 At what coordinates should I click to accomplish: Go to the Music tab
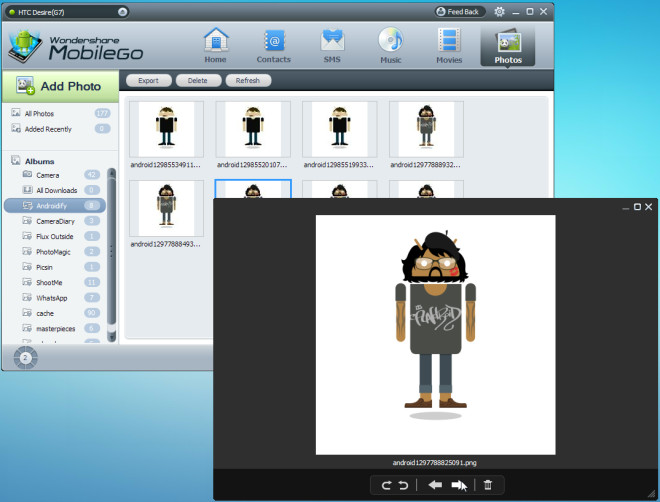pos(391,45)
